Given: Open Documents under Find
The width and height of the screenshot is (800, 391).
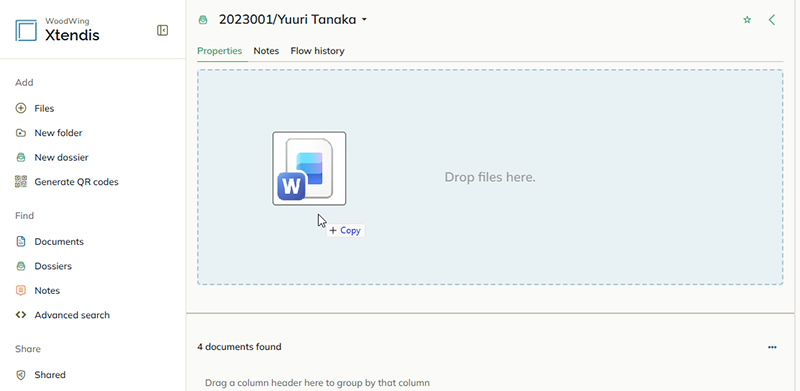Looking at the screenshot, I should click(x=59, y=241).
